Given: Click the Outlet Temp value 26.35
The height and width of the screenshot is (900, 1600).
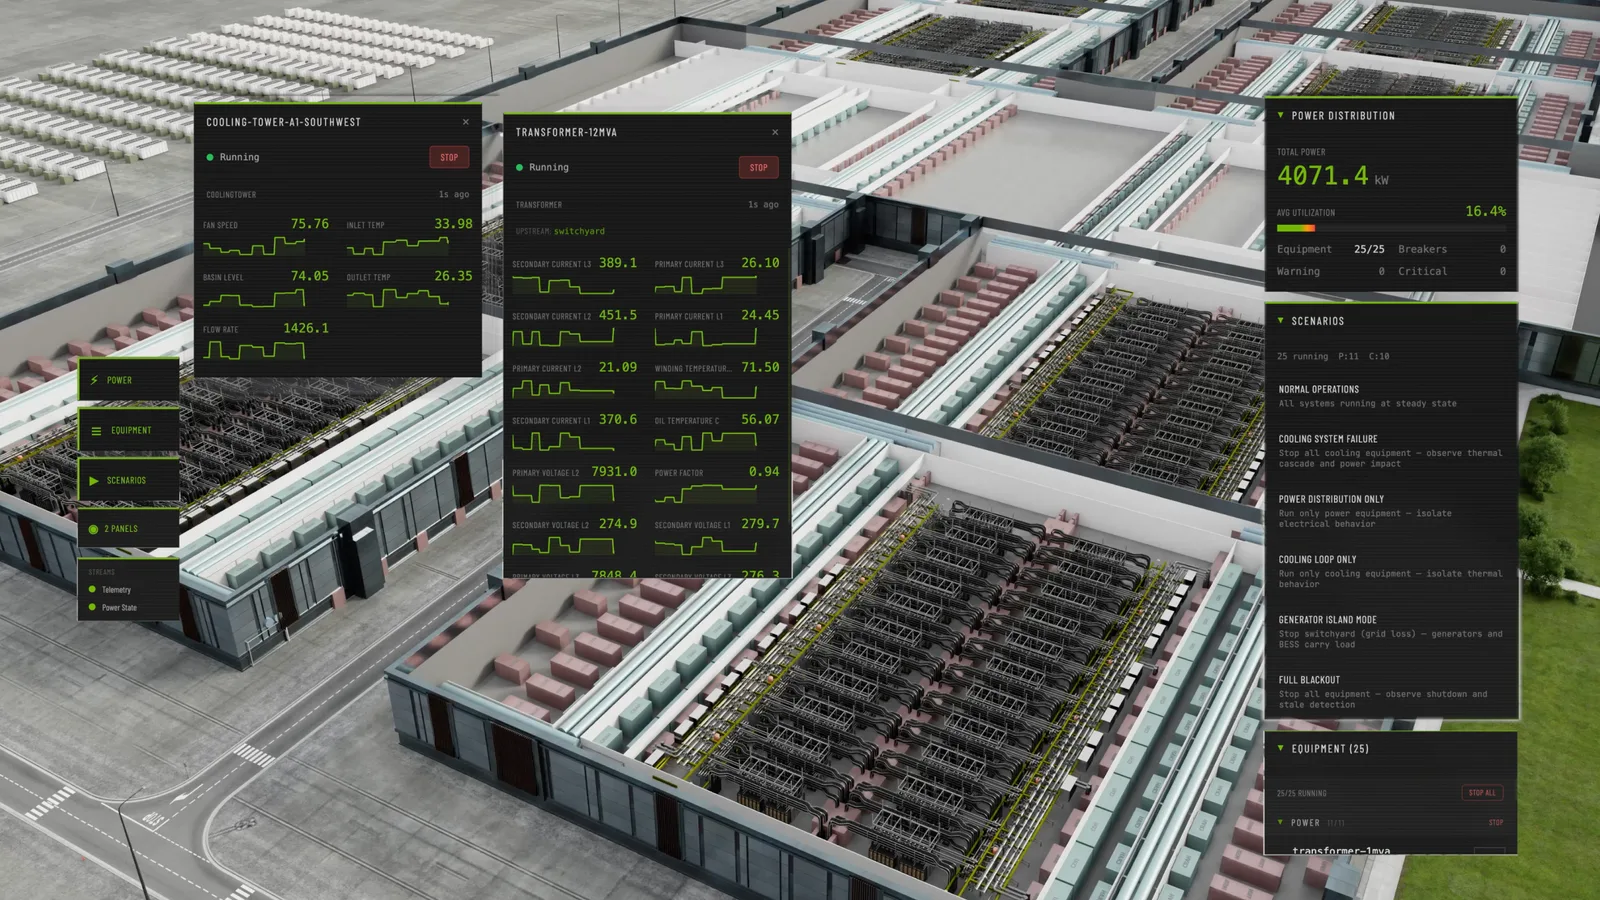Looking at the screenshot, I should [x=453, y=276].
